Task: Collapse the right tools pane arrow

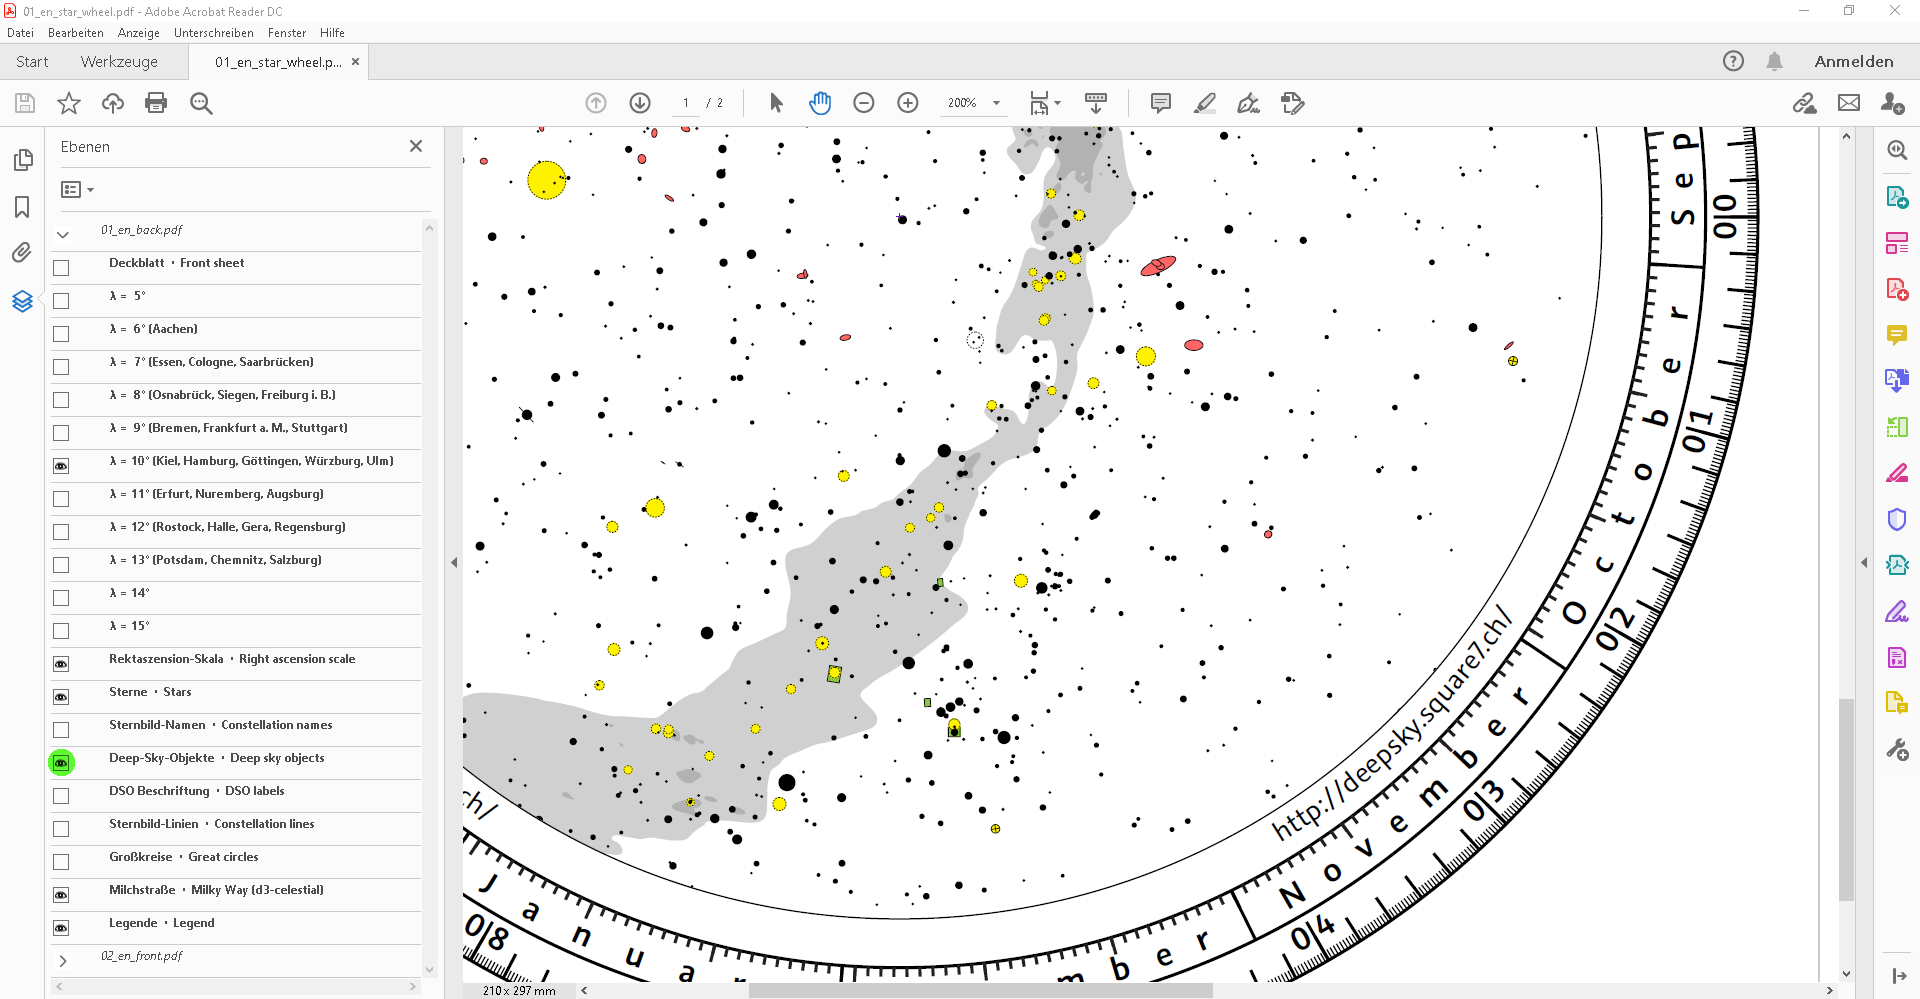Action: coord(1864,563)
